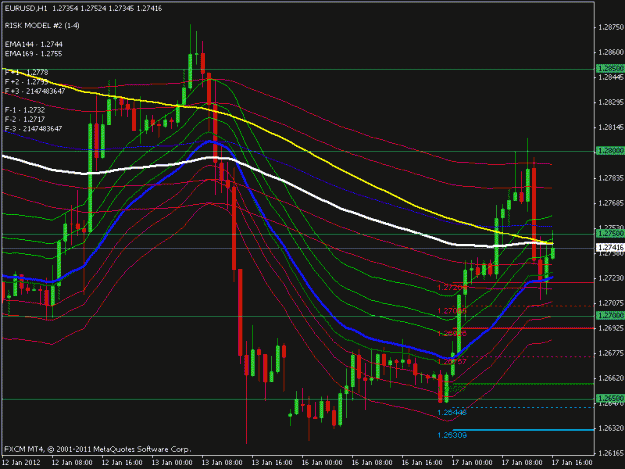Click the 17 Jan 08:00 time label

click(522, 463)
